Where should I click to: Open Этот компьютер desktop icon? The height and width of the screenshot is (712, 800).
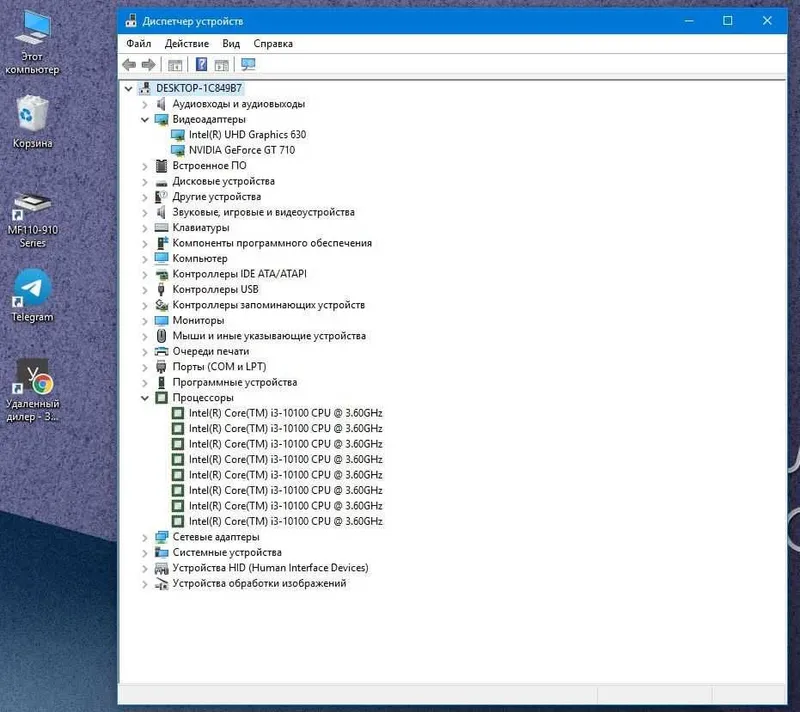[32, 41]
